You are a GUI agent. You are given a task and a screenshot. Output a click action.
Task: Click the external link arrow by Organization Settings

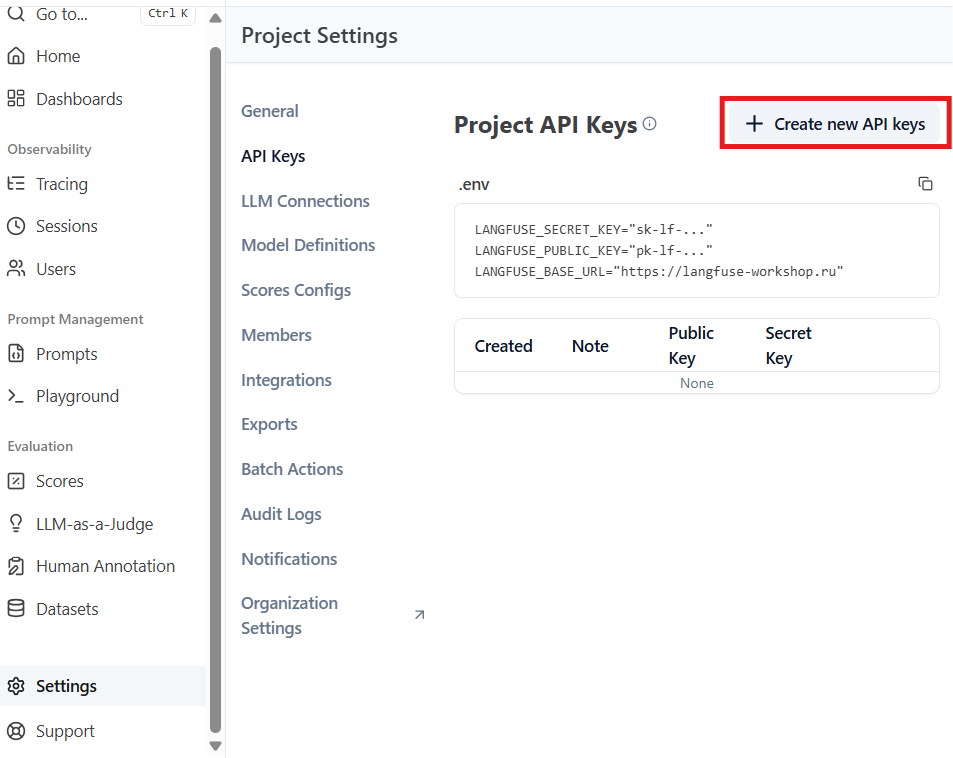coord(419,615)
